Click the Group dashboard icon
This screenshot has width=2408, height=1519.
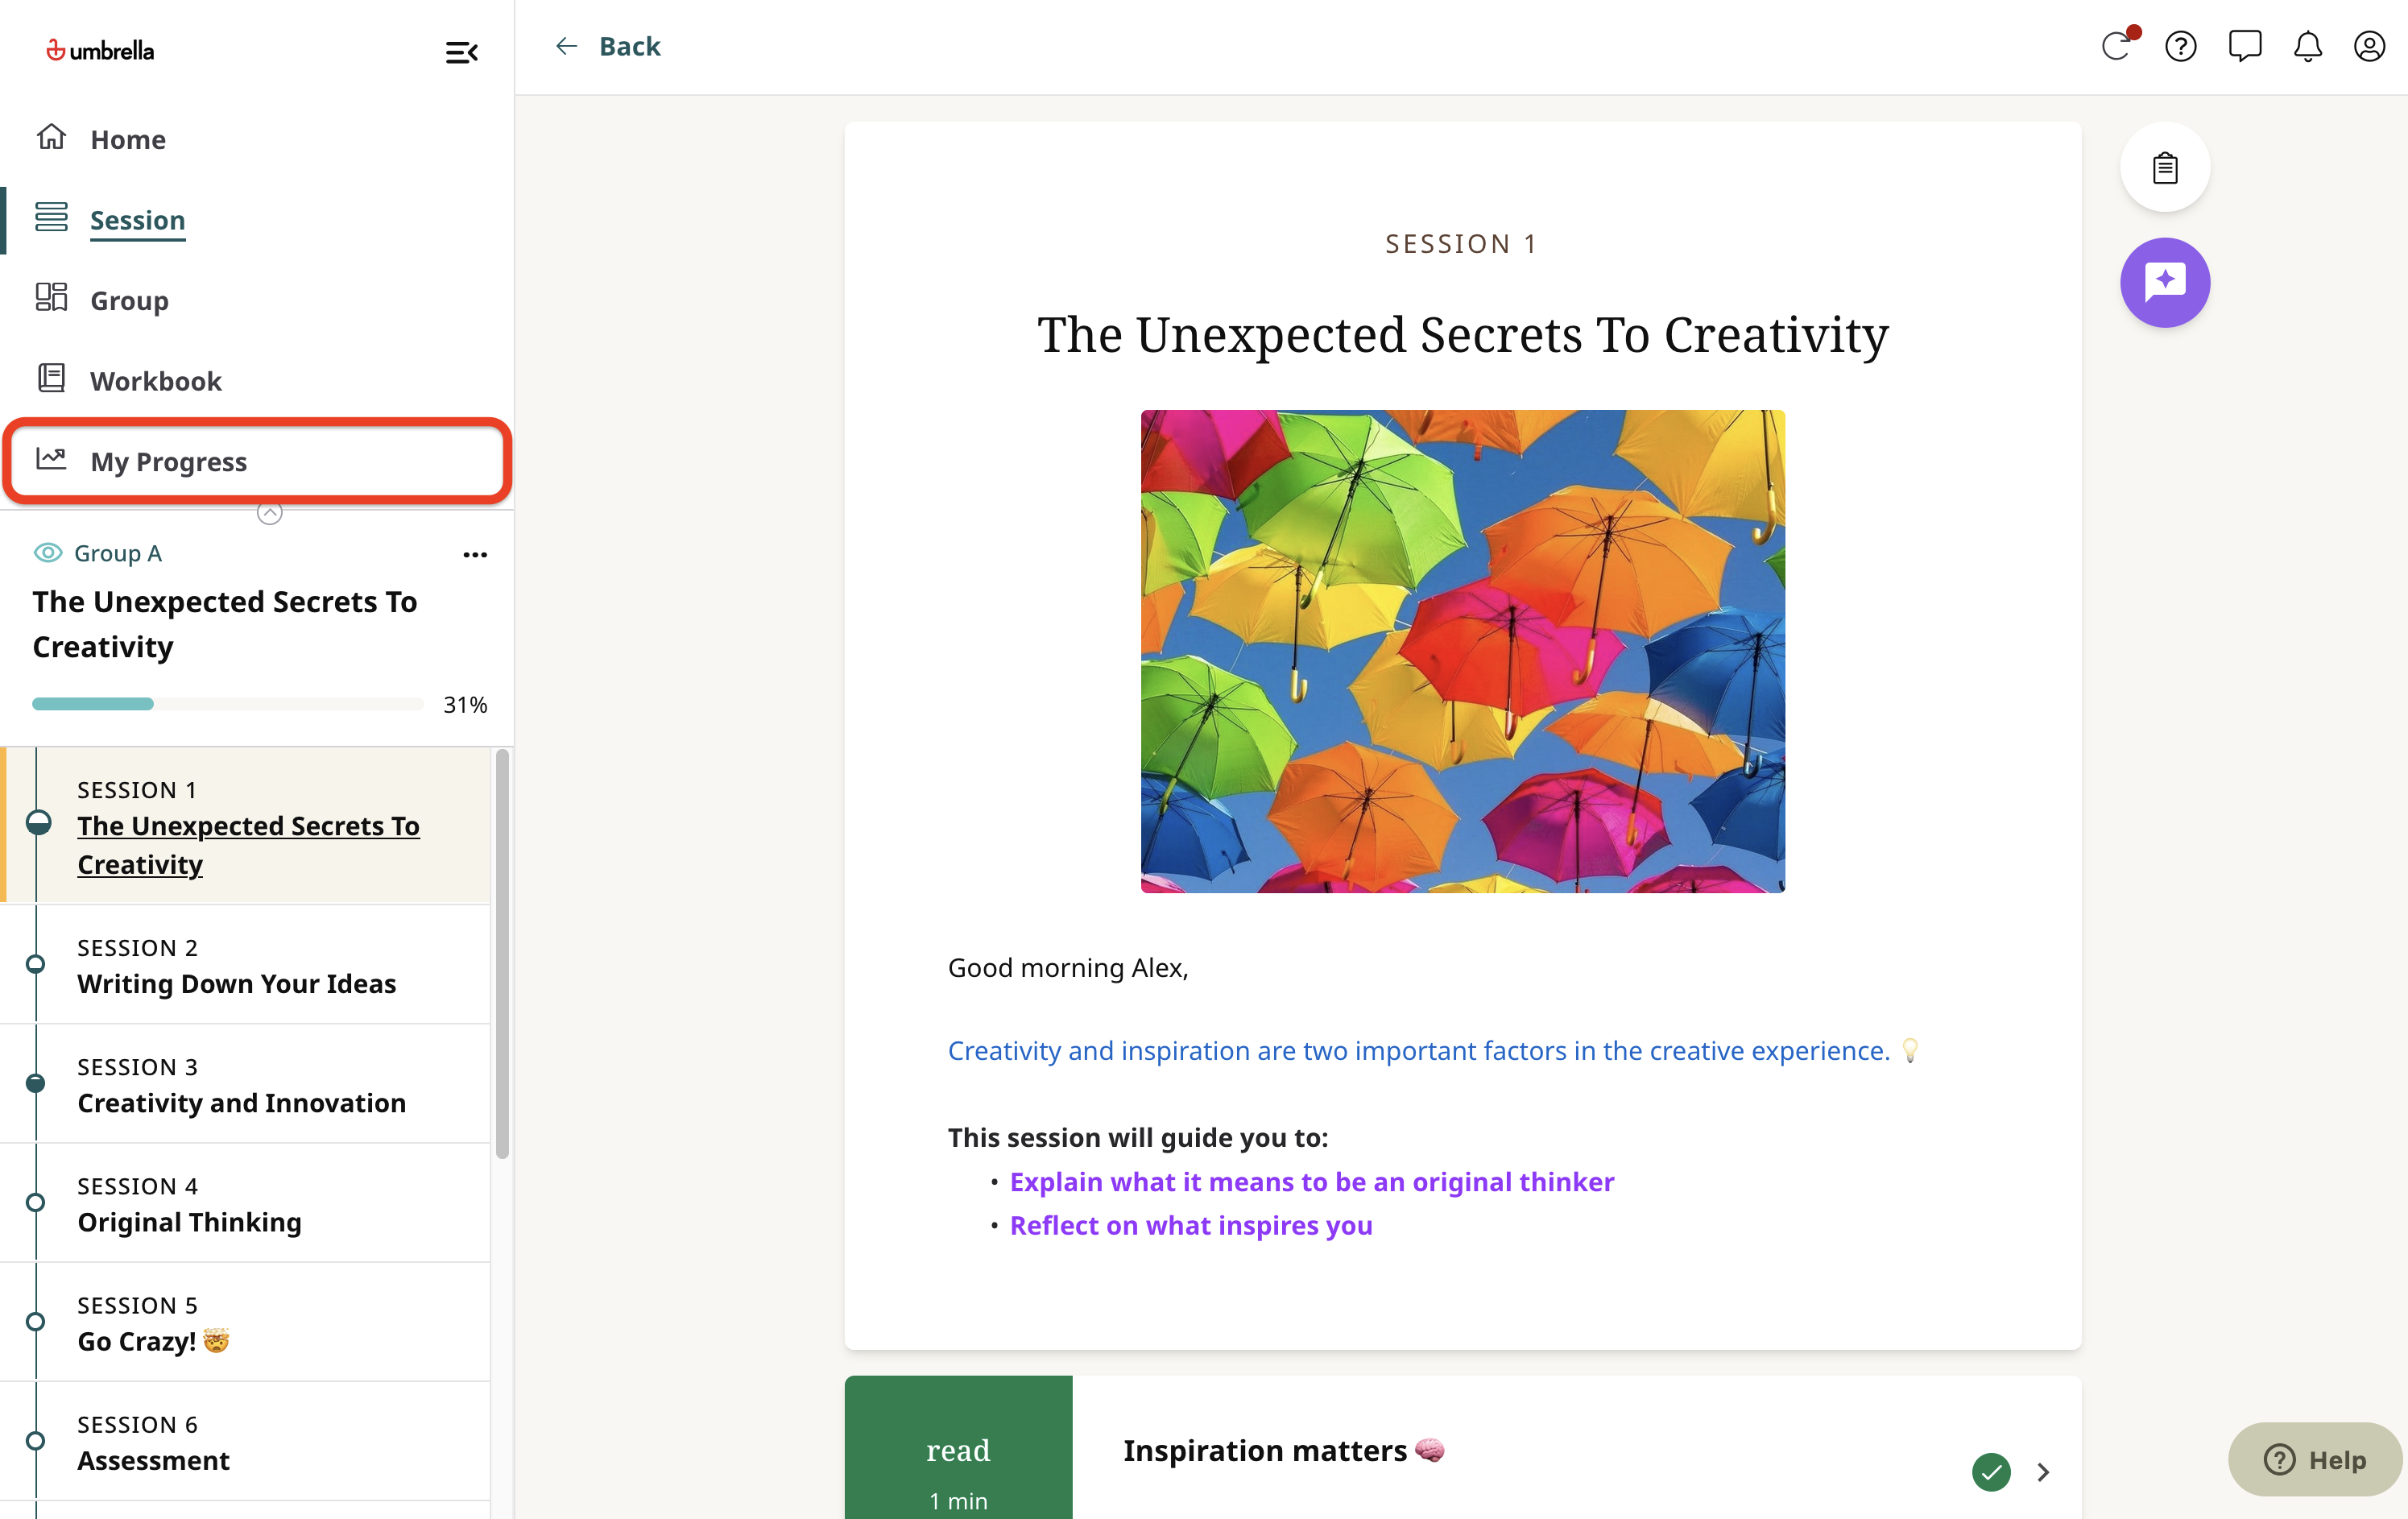tap(51, 298)
